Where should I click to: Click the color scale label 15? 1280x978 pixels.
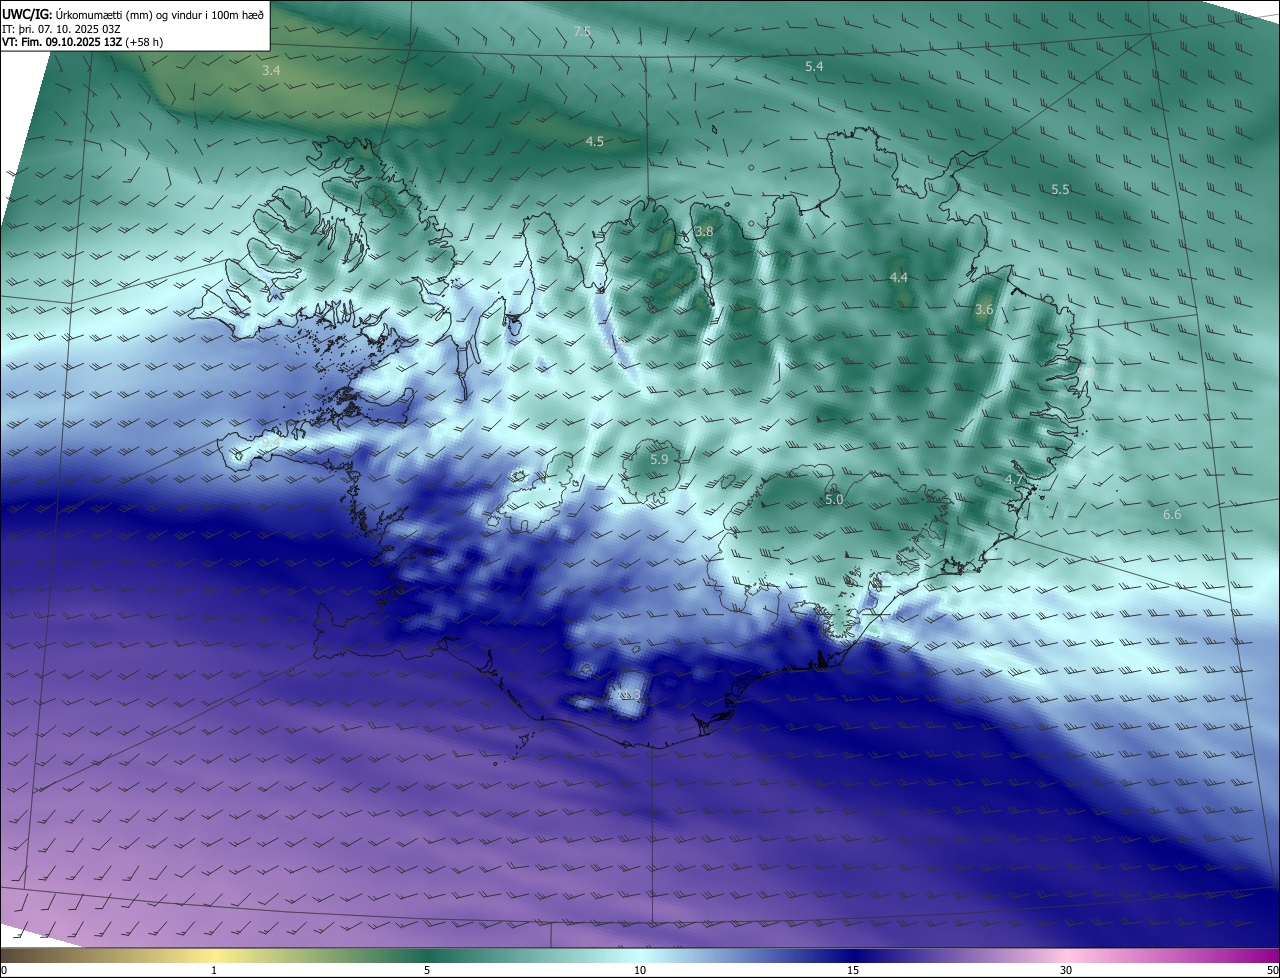[x=853, y=970]
